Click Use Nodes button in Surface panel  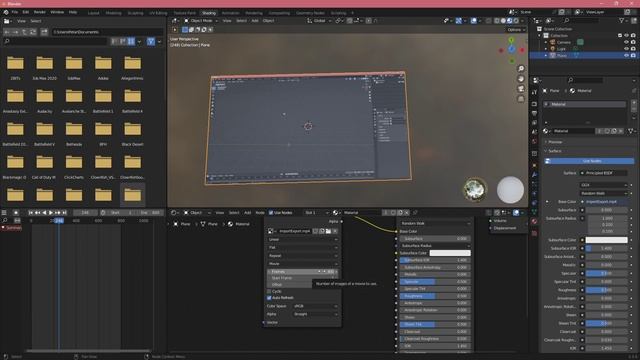[589, 161]
